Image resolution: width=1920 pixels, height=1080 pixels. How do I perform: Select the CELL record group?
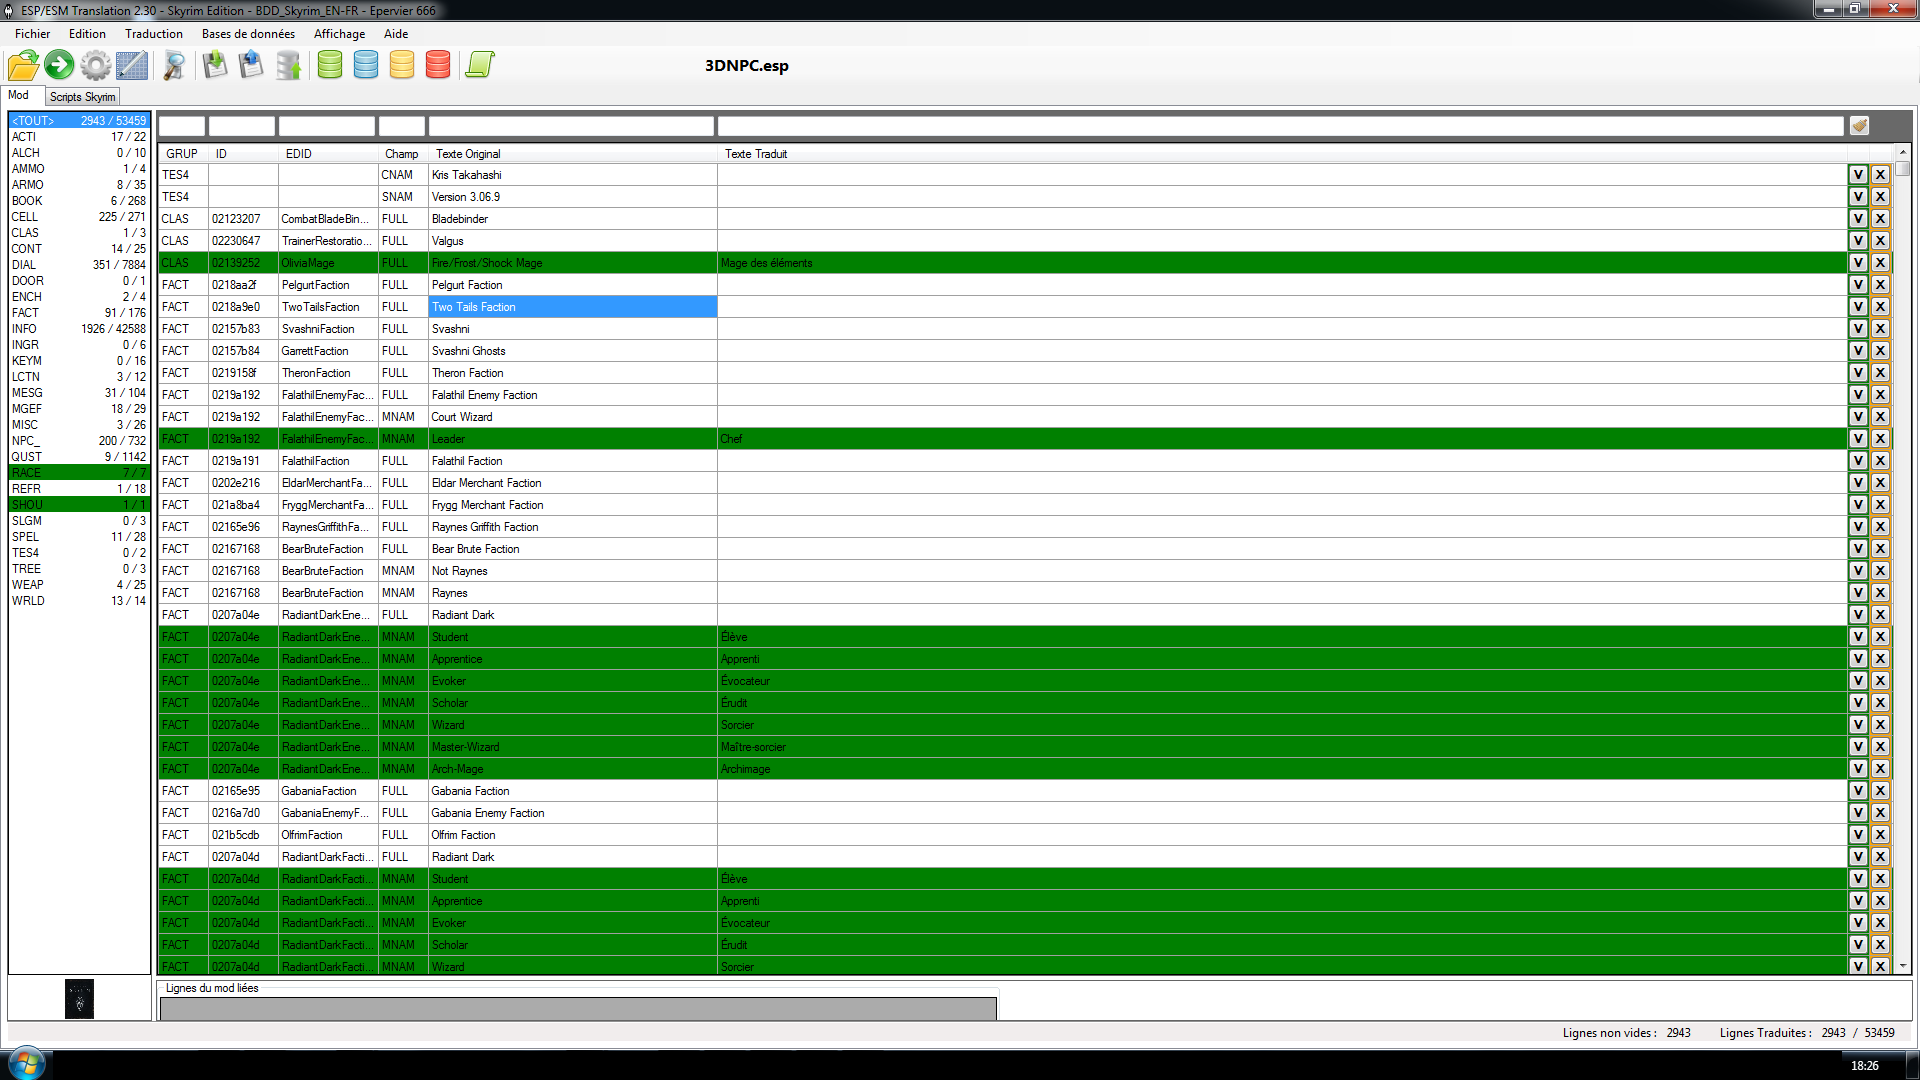79,217
